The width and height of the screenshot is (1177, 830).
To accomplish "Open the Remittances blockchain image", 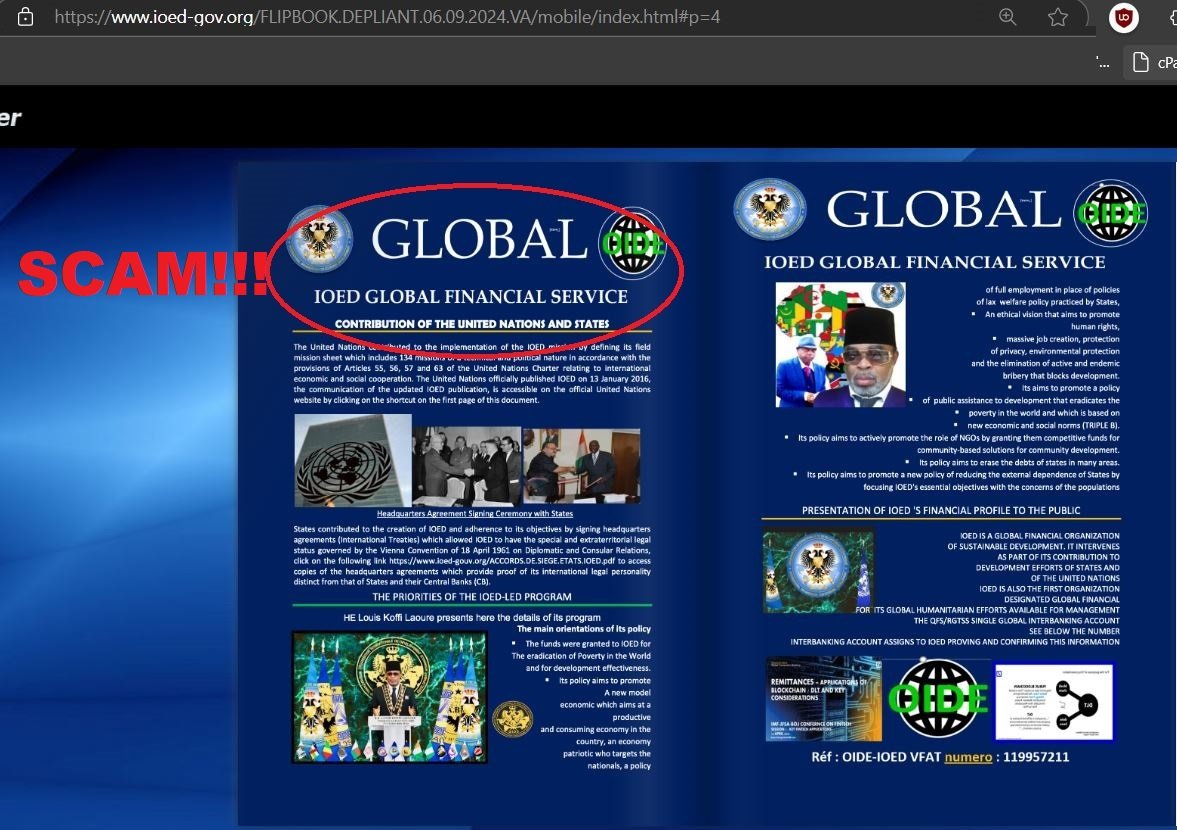I will 823,699.
